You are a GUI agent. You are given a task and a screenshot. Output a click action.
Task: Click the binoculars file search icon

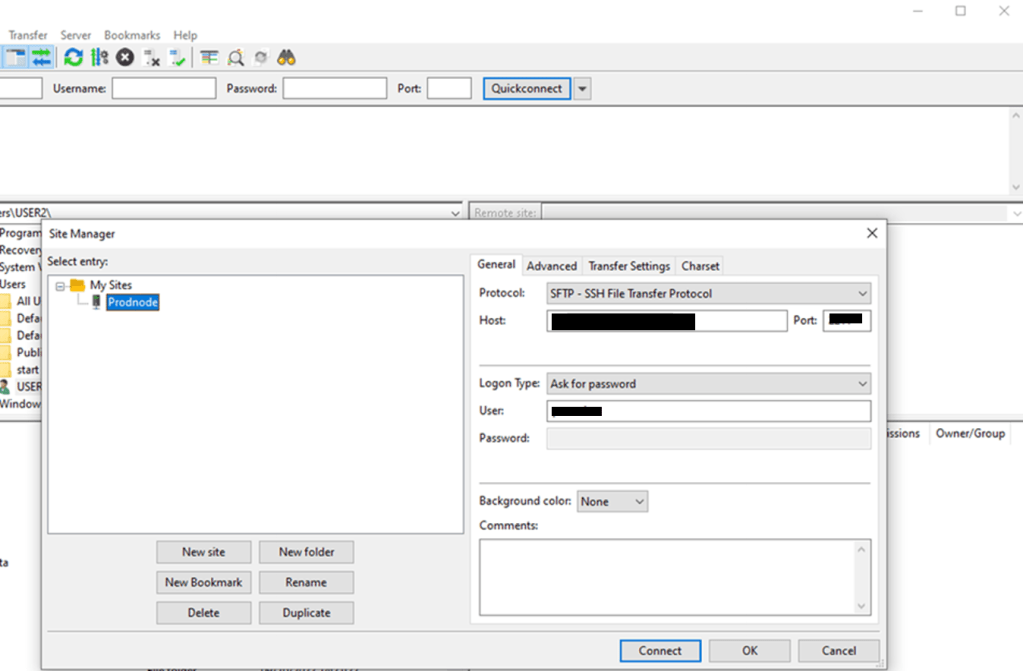[286, 58]
